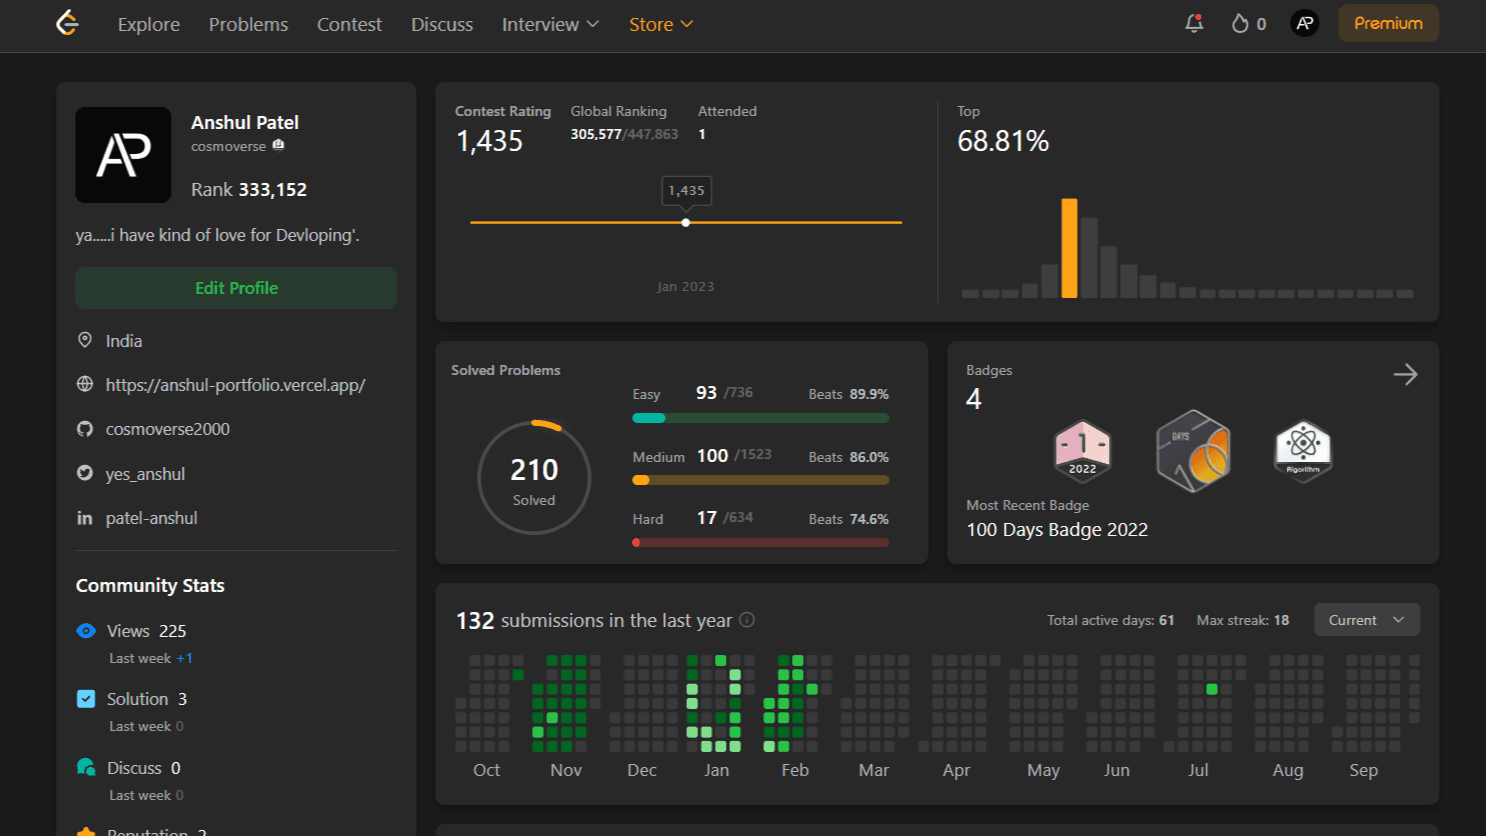
Task: Open the yes_anshul Twitter link
Action: click(x=145, y=474)
